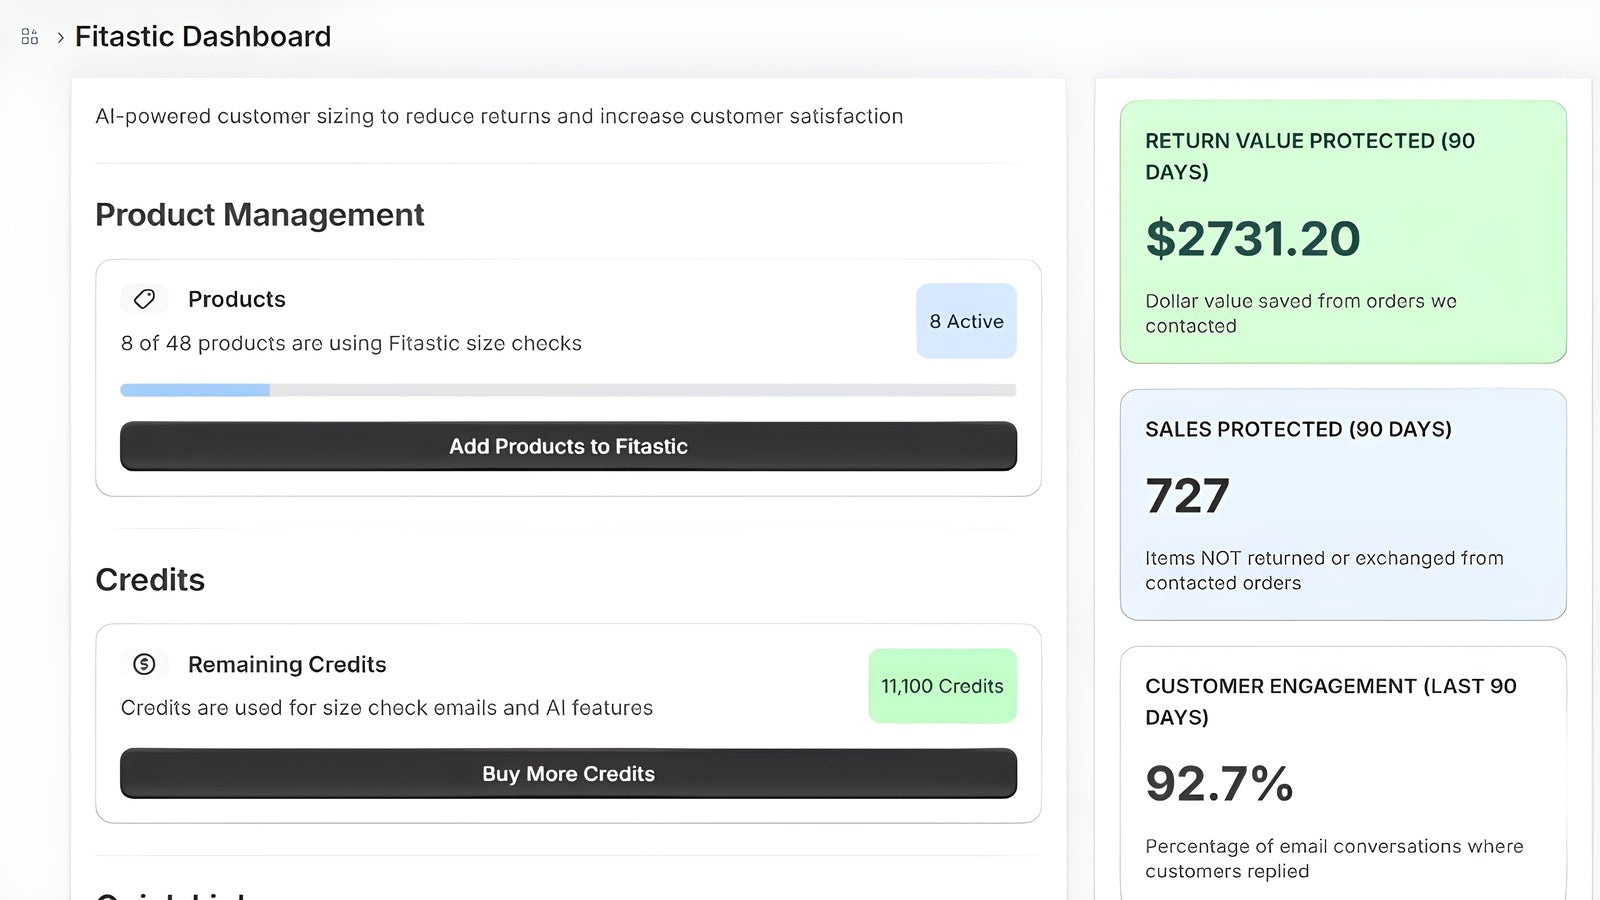Select the Fitastic Dashboard page title

pos(203,37)
